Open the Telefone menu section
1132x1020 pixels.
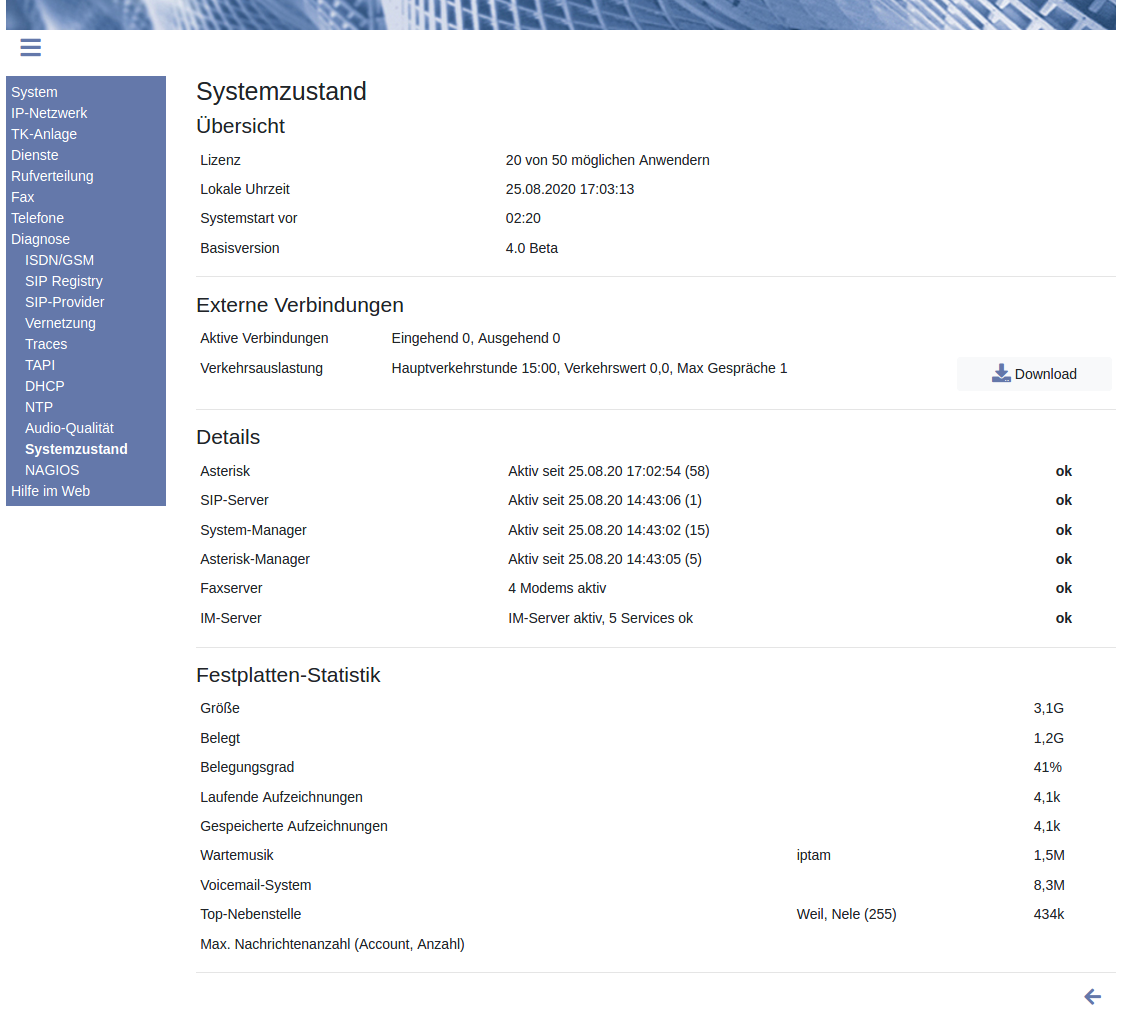tap(37, 218)
